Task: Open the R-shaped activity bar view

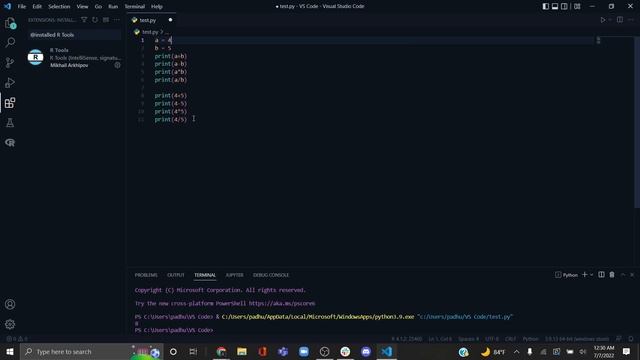Action: click(10, 142)
